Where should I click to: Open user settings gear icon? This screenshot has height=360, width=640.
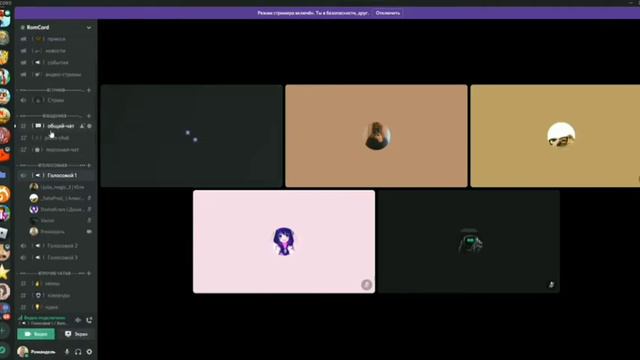coord(89,351)
